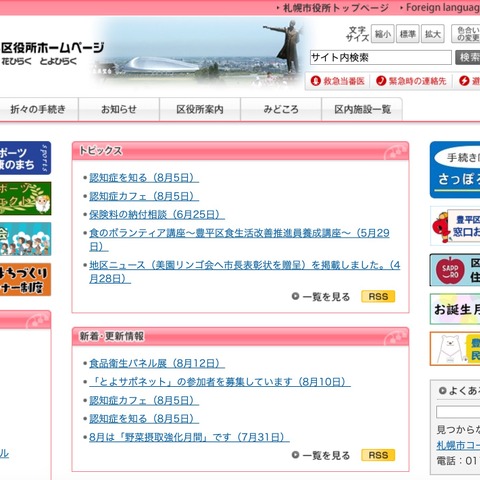Open 新着 link 認知症カフェ(8月5日)
Image resolution: width=480 pixels, height=480 pixels.
pyautogui.click(x=144, y=400)
